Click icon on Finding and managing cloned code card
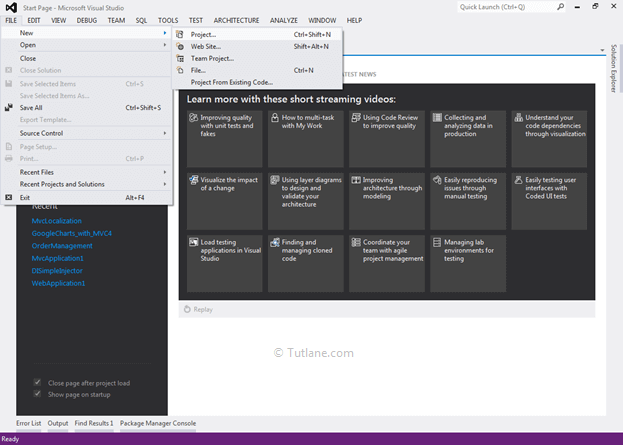Image resolution: width=623 pixels, height=445 pixels. point(275,242)
